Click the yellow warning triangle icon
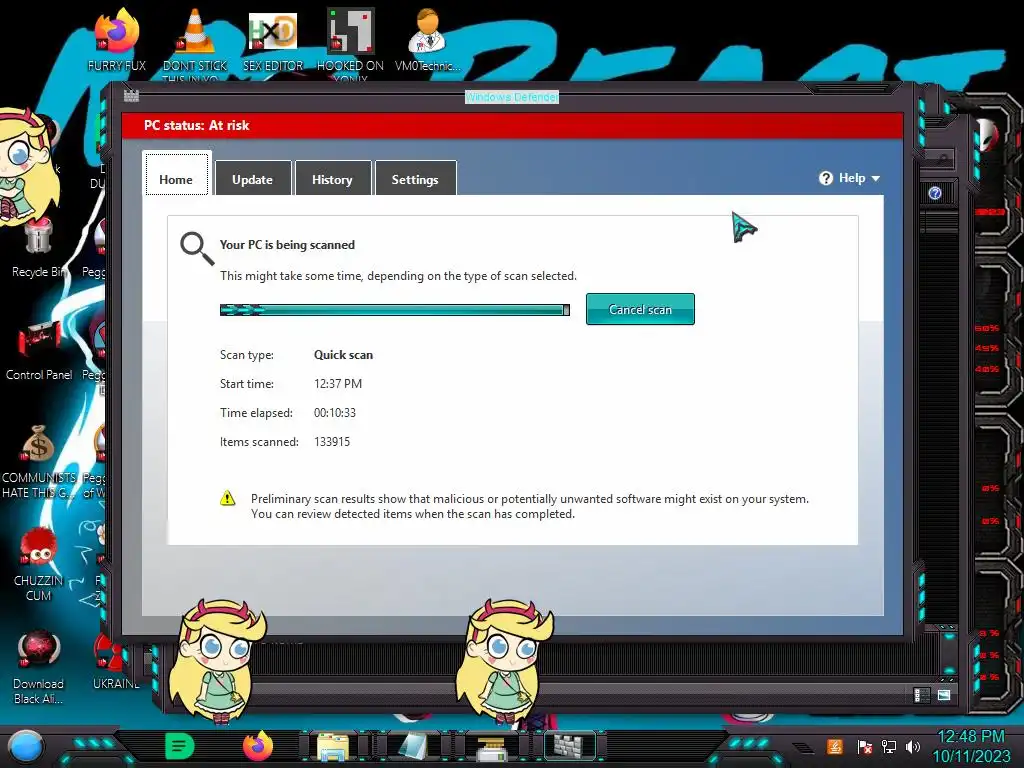Viewport: 1024px width, 768px height. [227, 498]
